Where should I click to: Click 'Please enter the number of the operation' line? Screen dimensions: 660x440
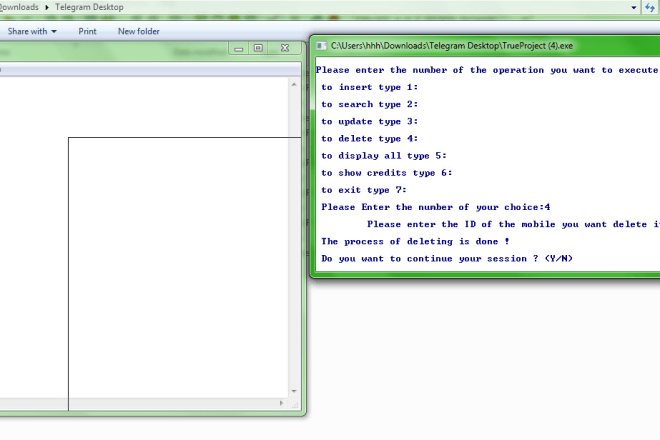coord(487,70)
